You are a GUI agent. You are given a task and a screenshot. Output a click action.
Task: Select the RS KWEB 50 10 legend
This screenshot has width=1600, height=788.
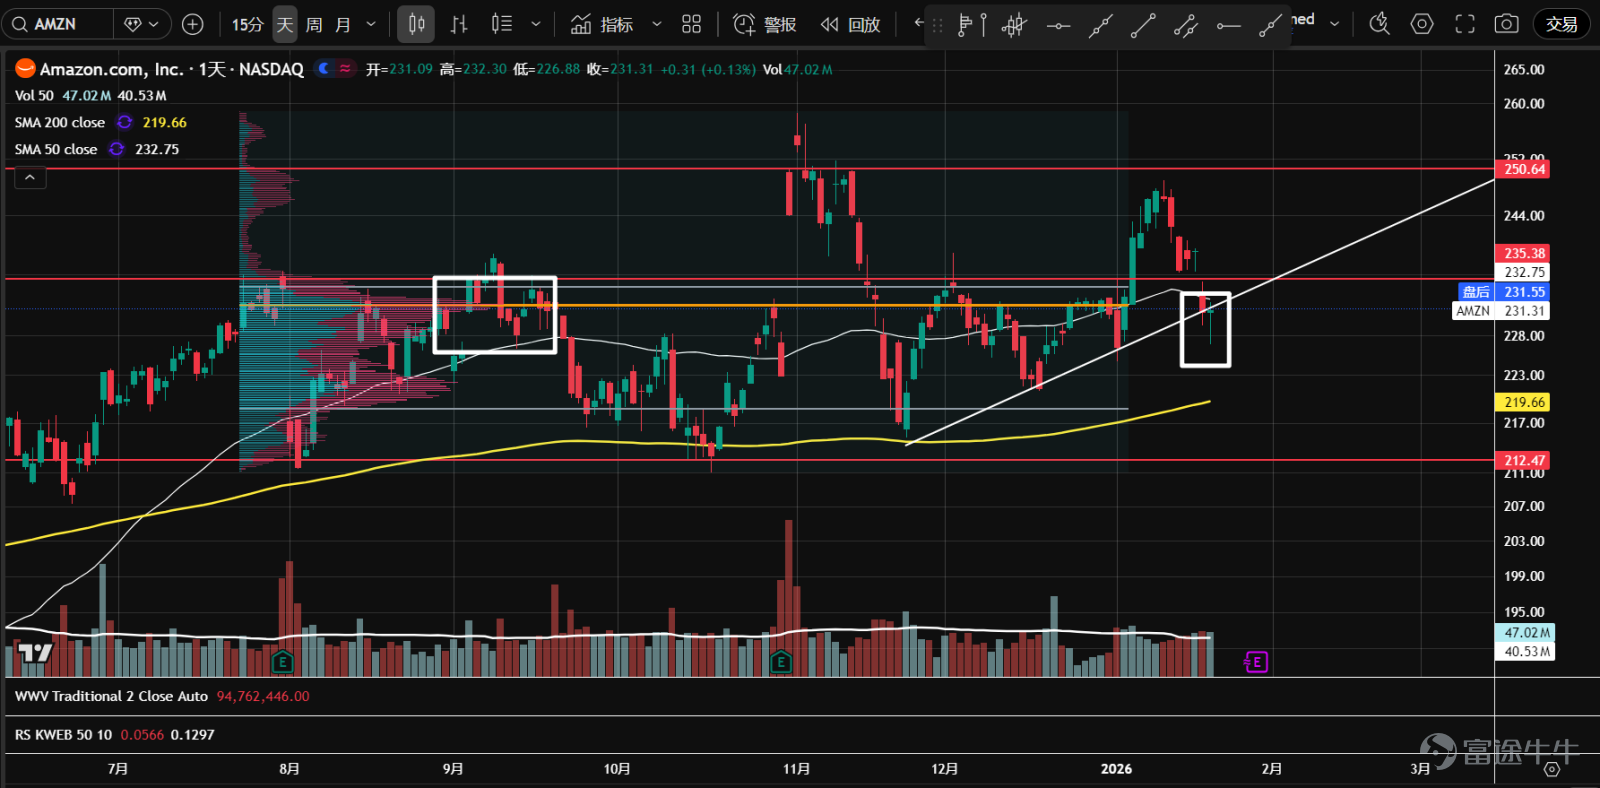63,734
